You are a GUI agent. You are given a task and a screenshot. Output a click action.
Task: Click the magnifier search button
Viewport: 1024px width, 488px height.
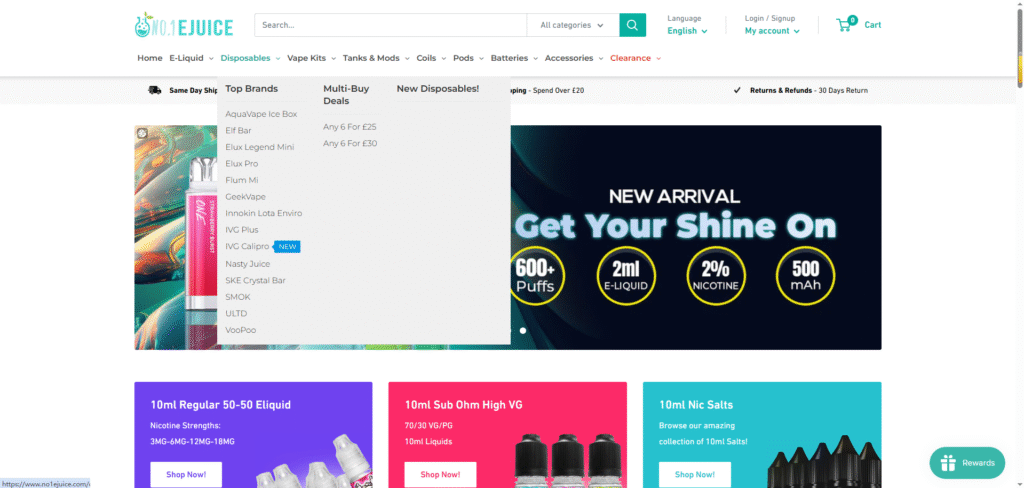[632, 25]
